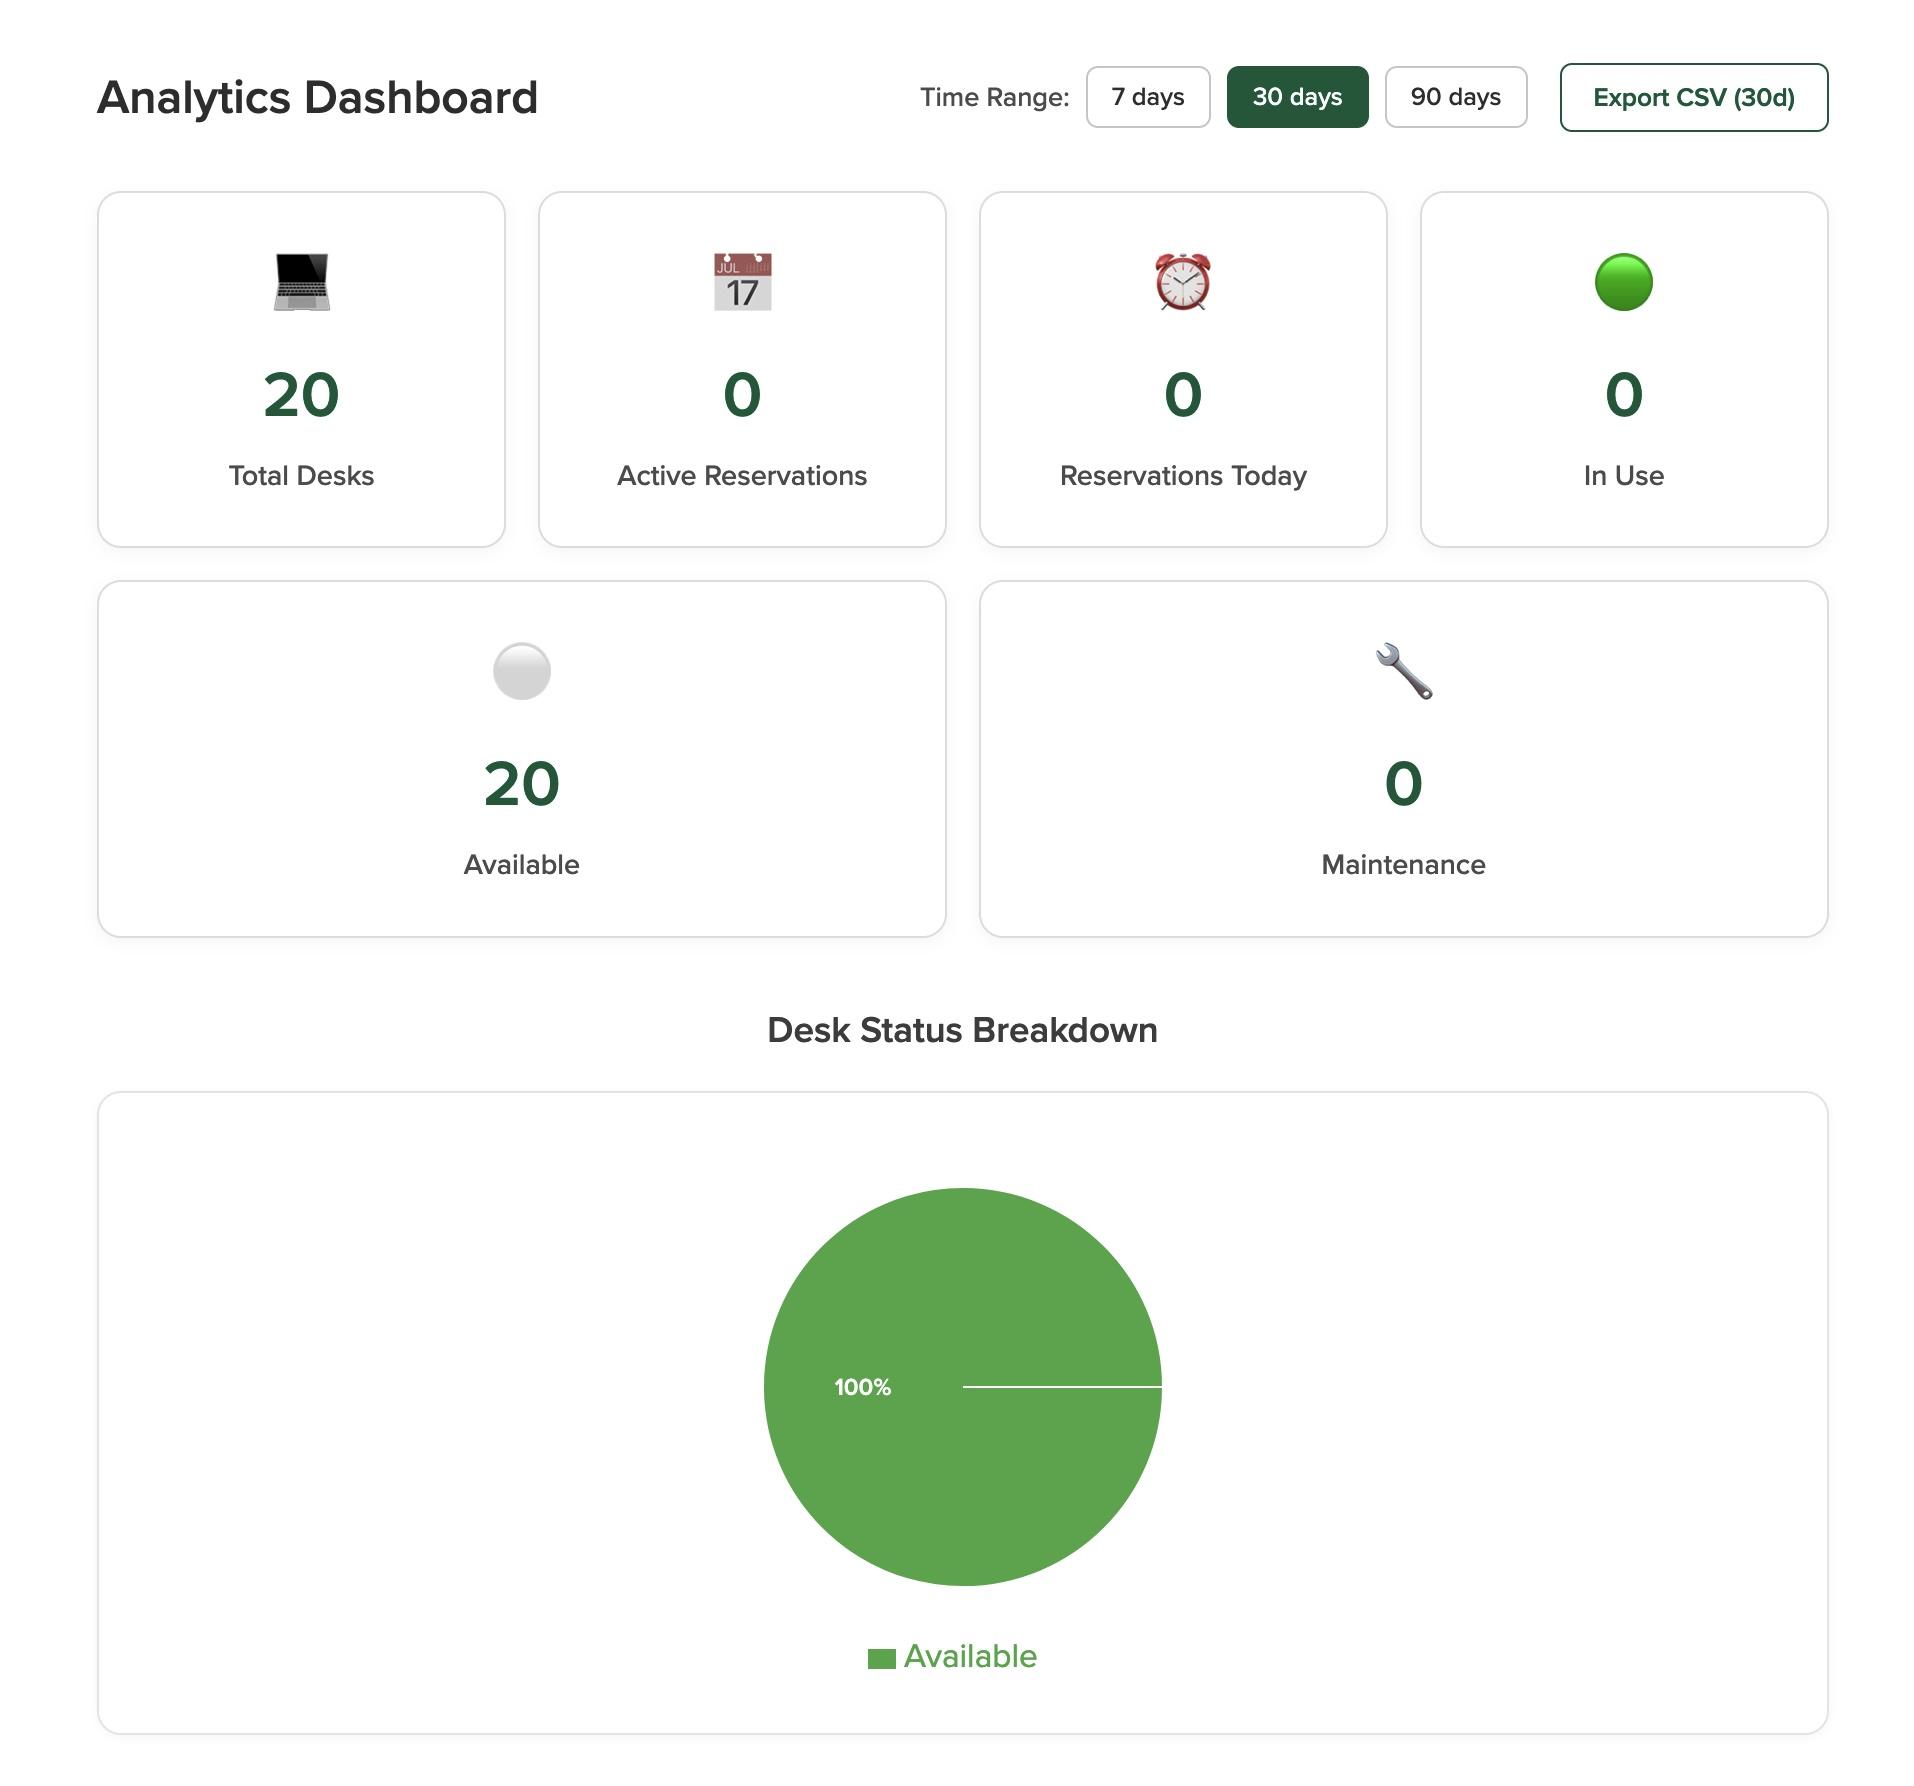Click the Export CSV (30d) button
The height and width of the screenshot is (1786, 1914).
coord(1693,97)
